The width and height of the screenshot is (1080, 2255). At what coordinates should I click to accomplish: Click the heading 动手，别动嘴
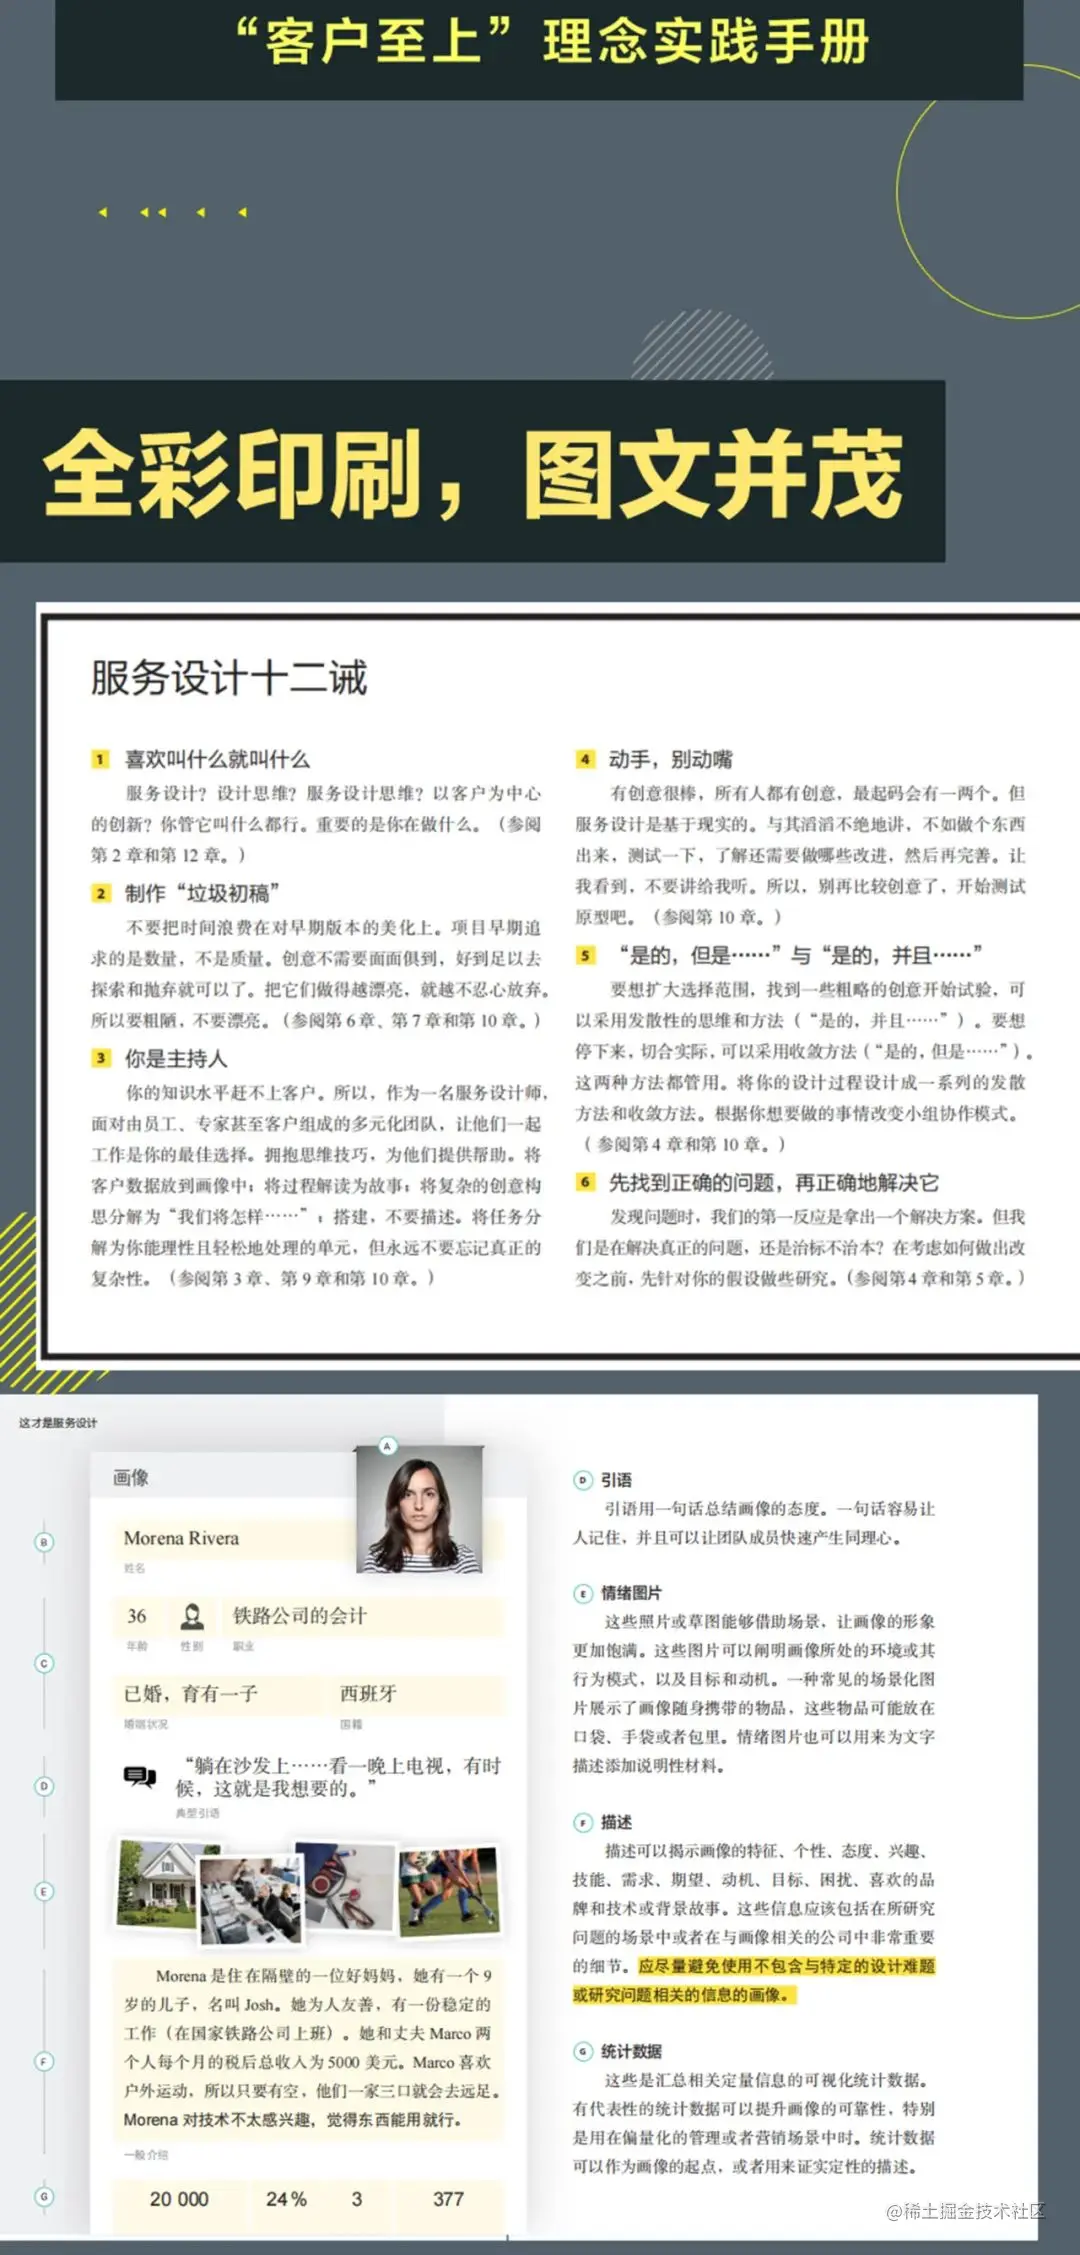pos(671,760)
